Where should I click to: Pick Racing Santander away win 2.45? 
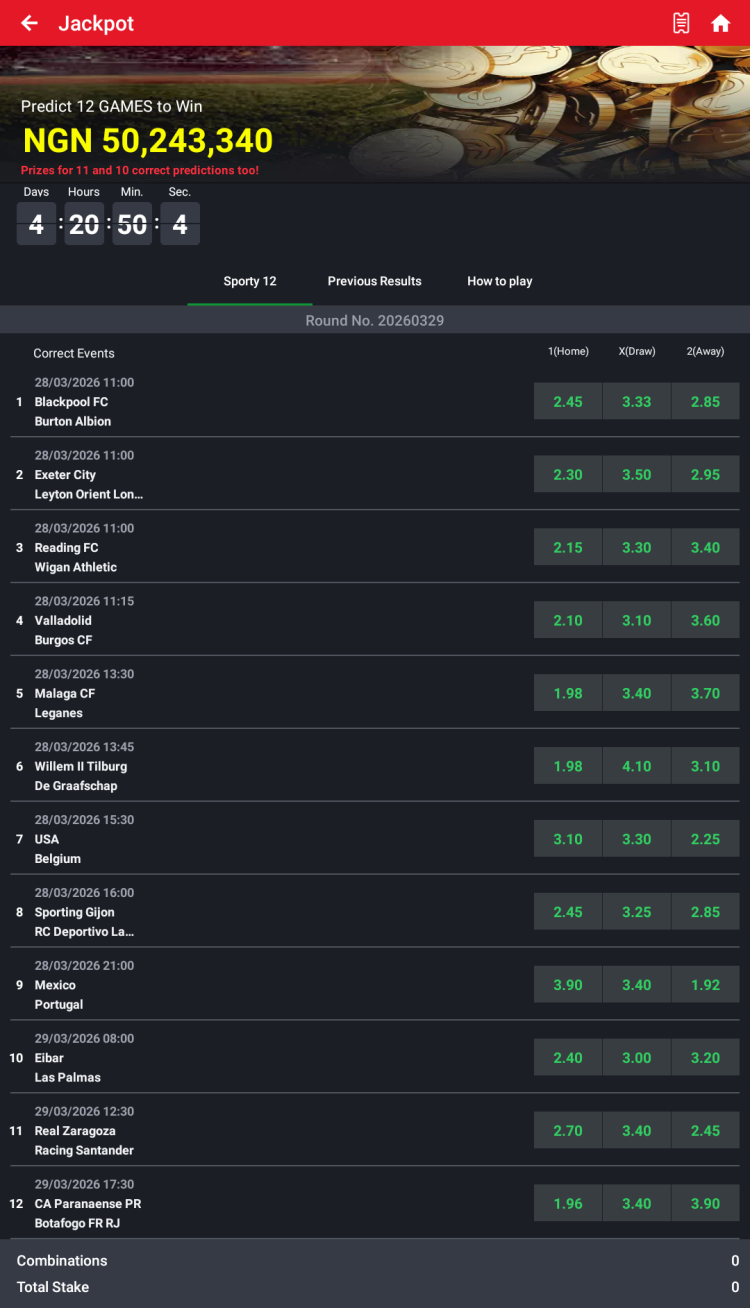705,1132
